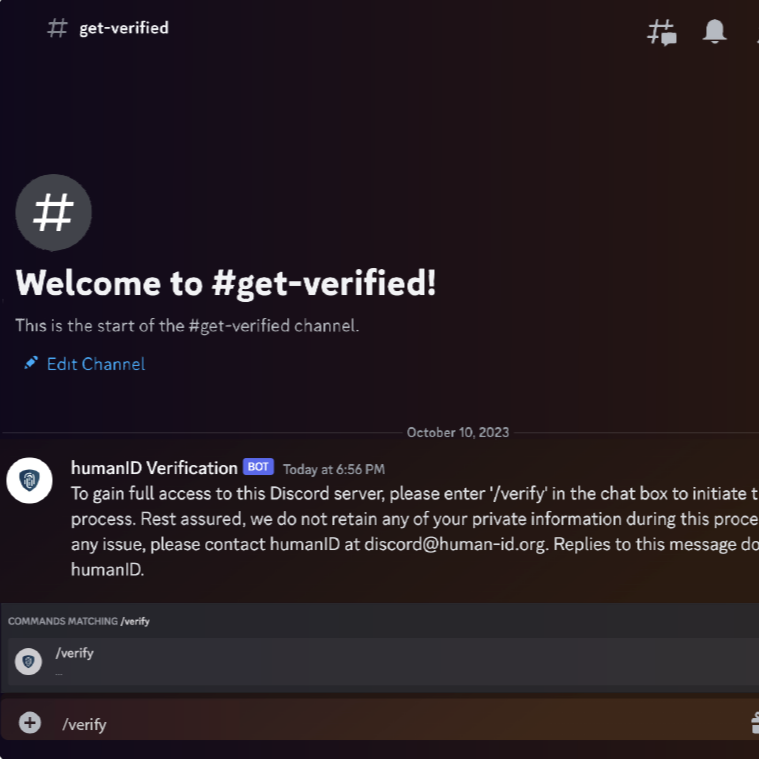Click the large circular hash channel icon
Screen dimensions: 759x759
53,213
